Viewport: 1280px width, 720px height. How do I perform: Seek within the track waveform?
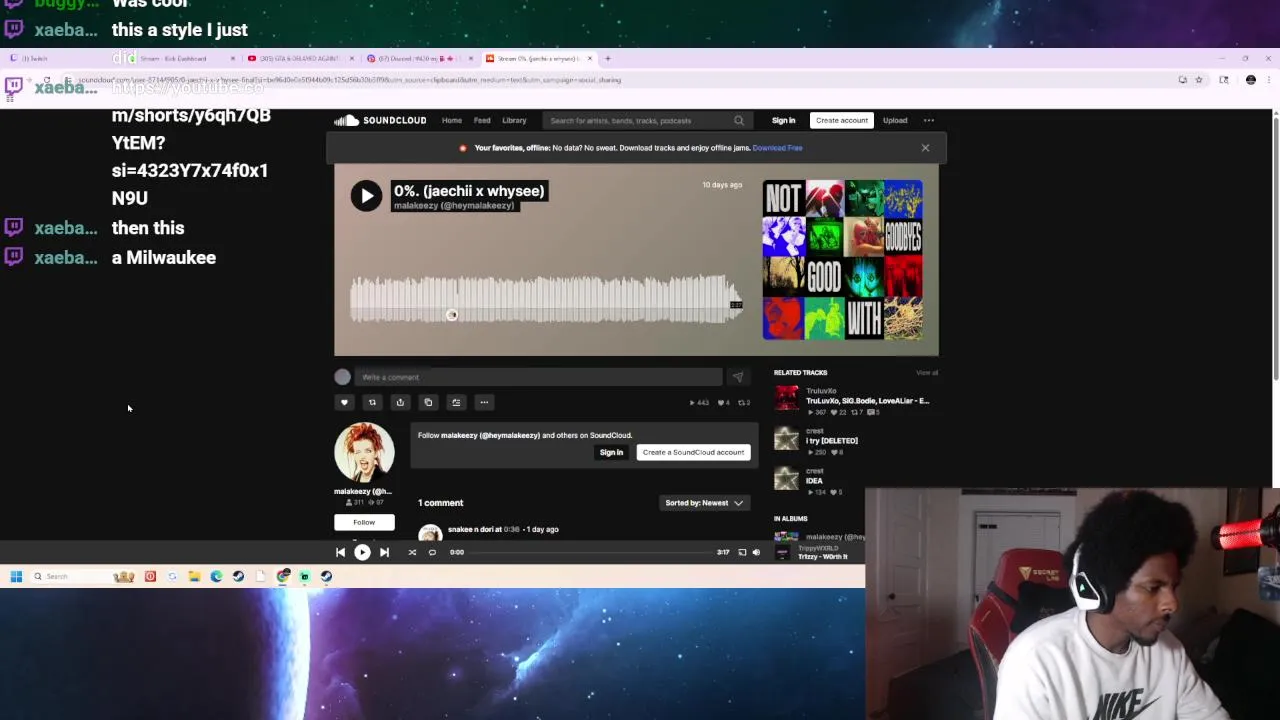546,299
